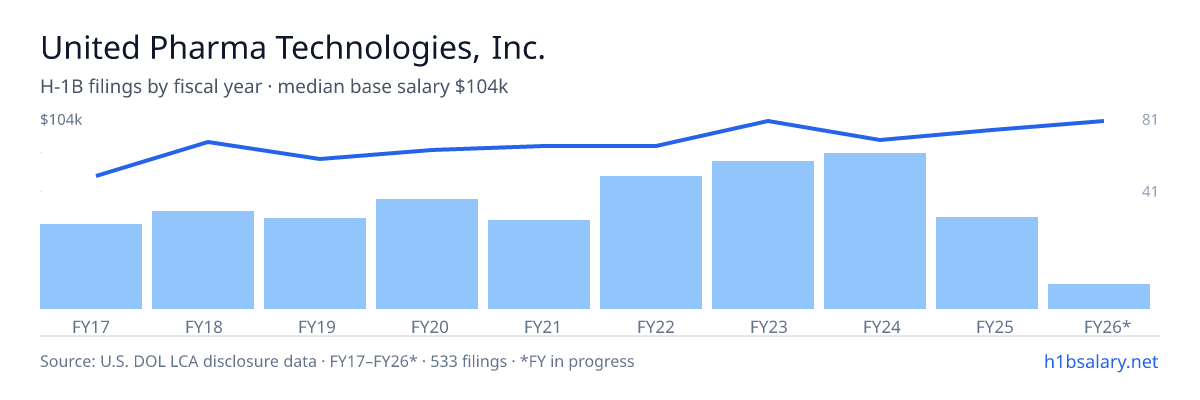Click the median base salary subtitle
Image resolution: width=1200 pixels, height=400 pixels.
coord(393,87)
